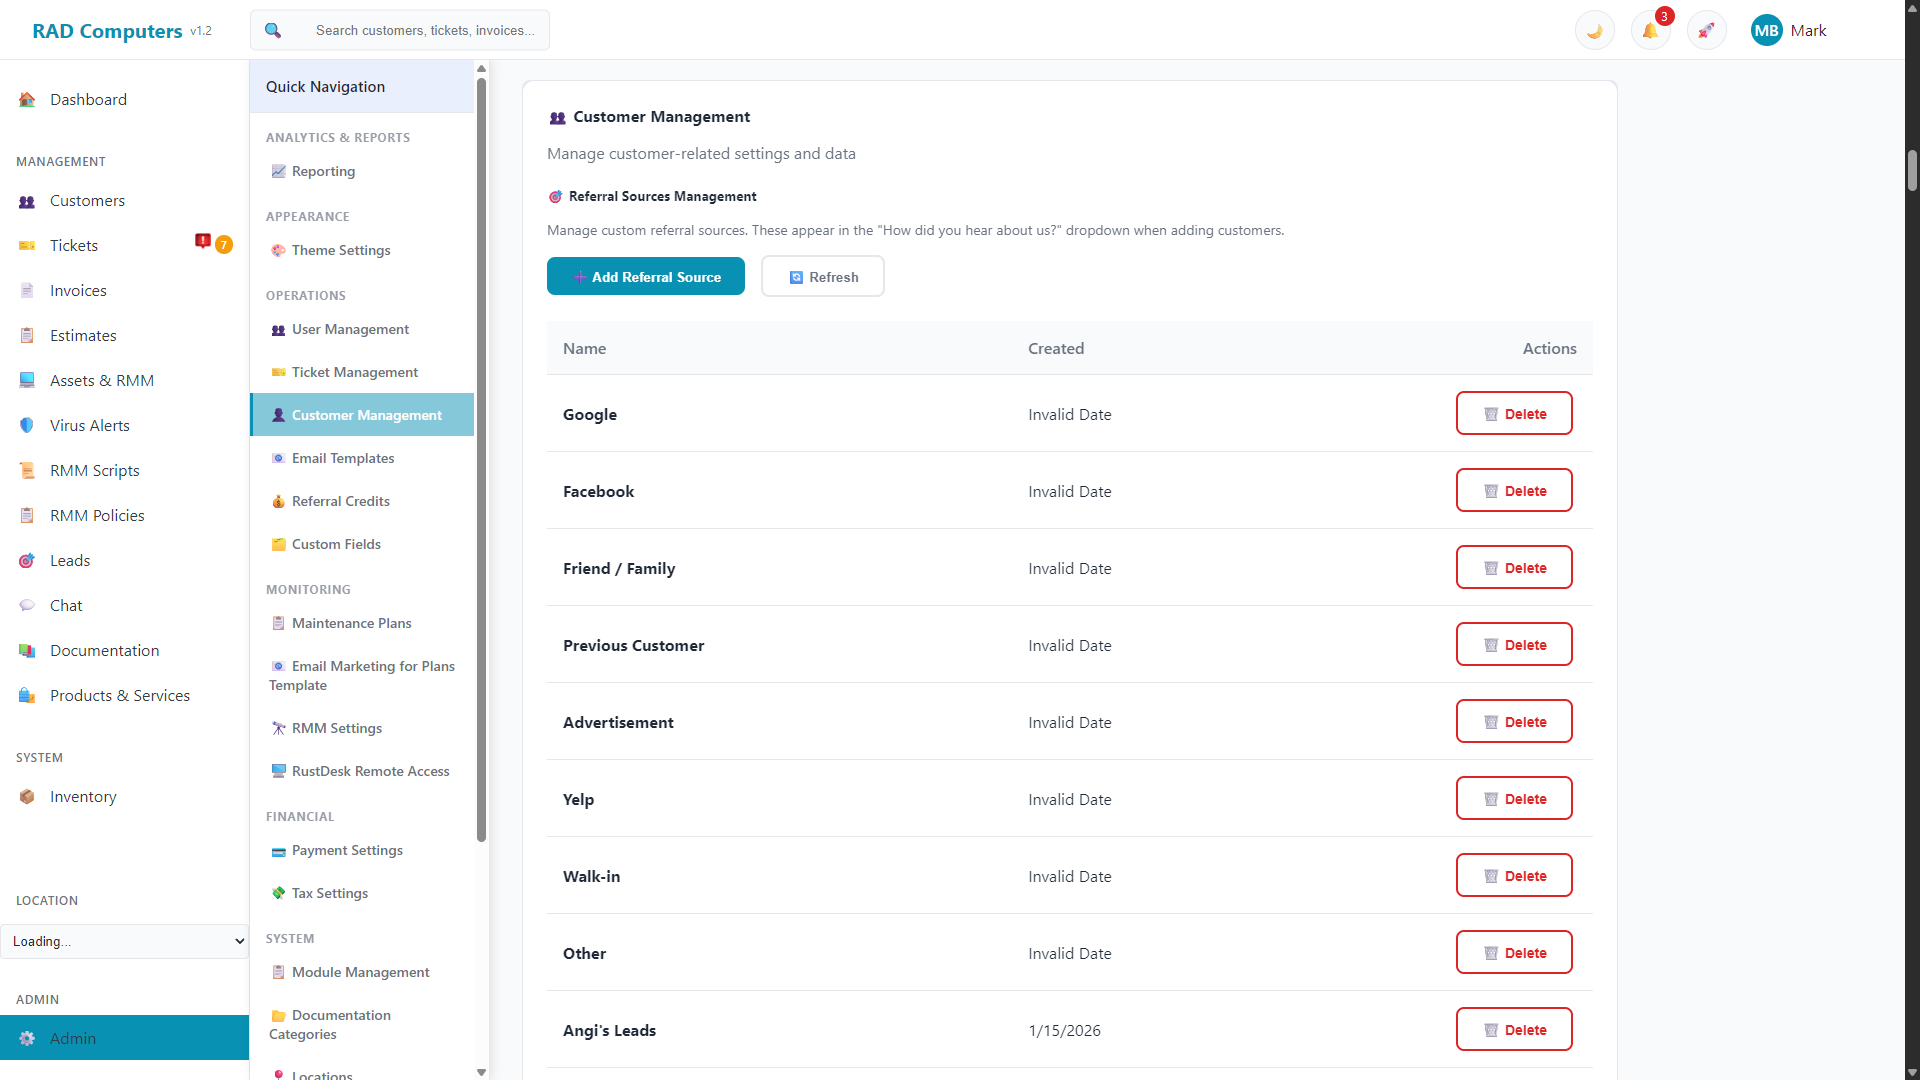Open Chat from the sidebar

[66, 605]
